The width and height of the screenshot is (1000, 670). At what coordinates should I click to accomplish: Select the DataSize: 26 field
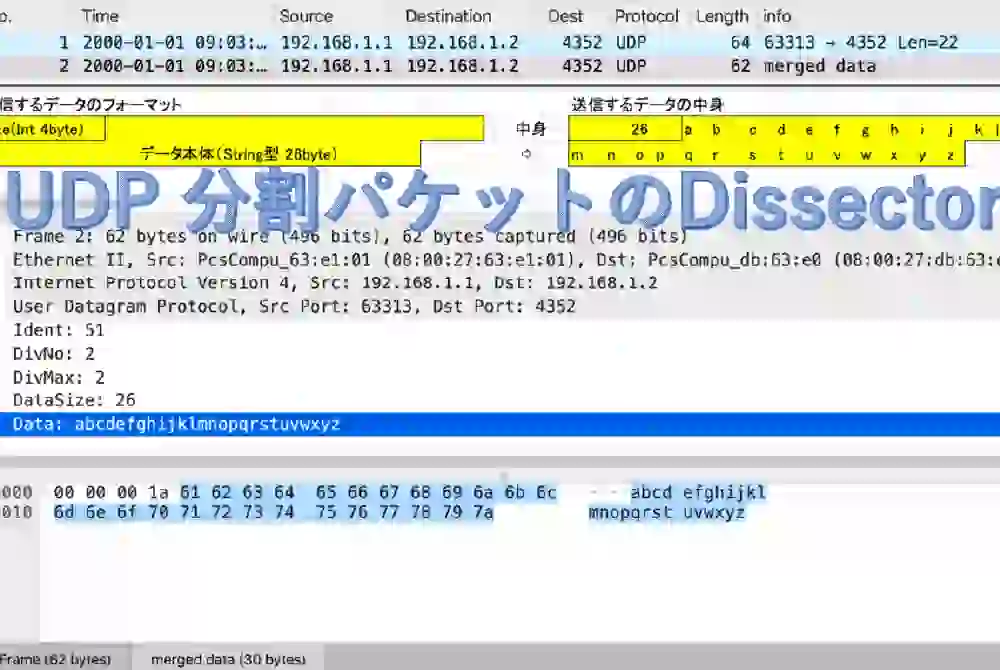[74, 400]
